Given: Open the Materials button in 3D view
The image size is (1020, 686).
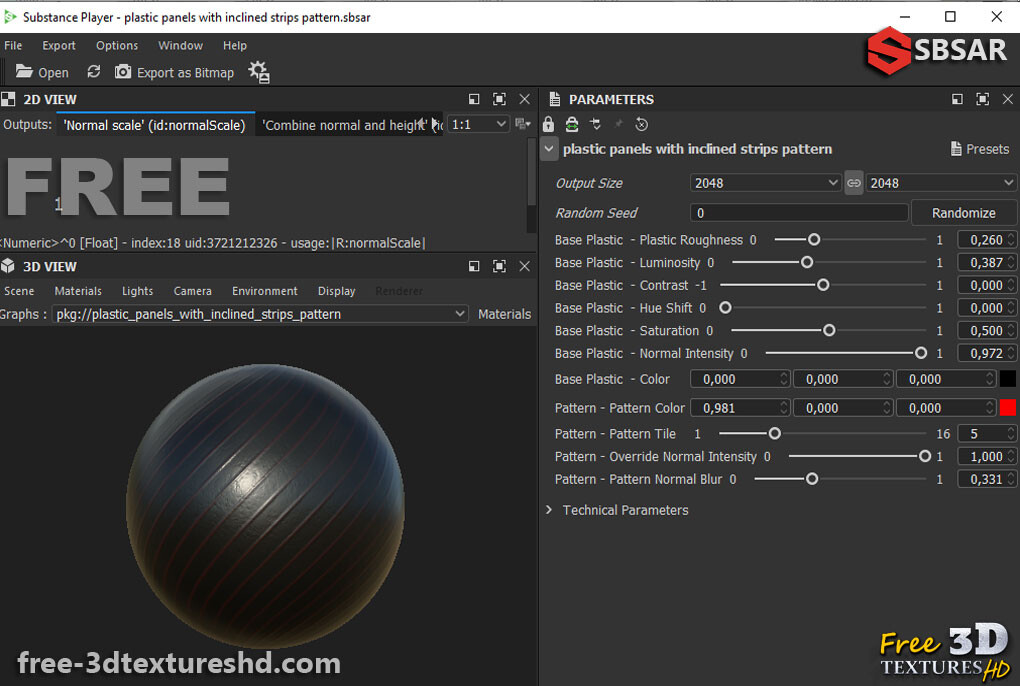Looking at the screenshot, I should (x=504, y=313).
